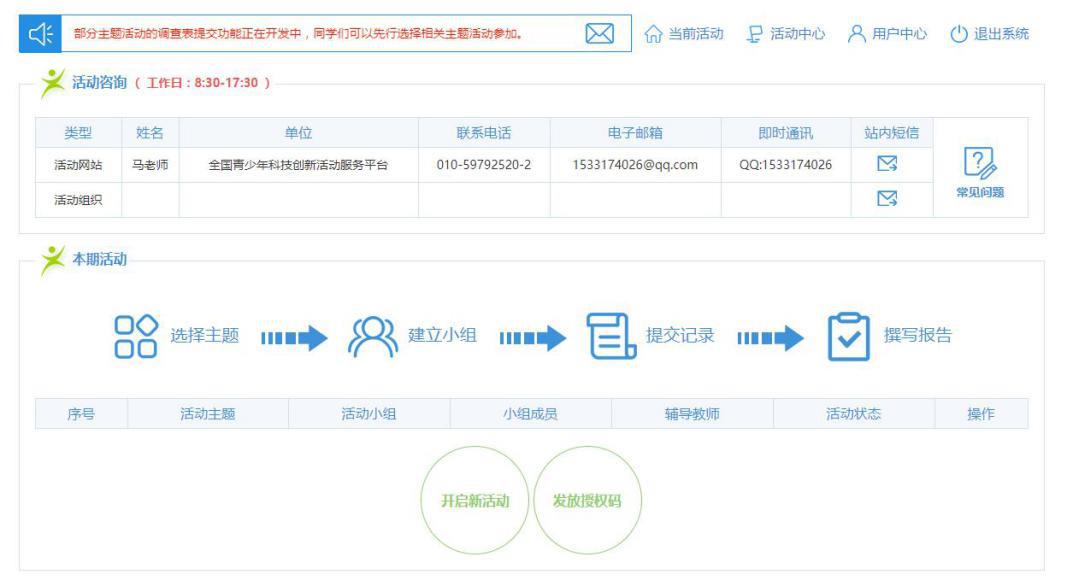
Task: Click the 即时通讯 column header
Action: coord(785,133)
